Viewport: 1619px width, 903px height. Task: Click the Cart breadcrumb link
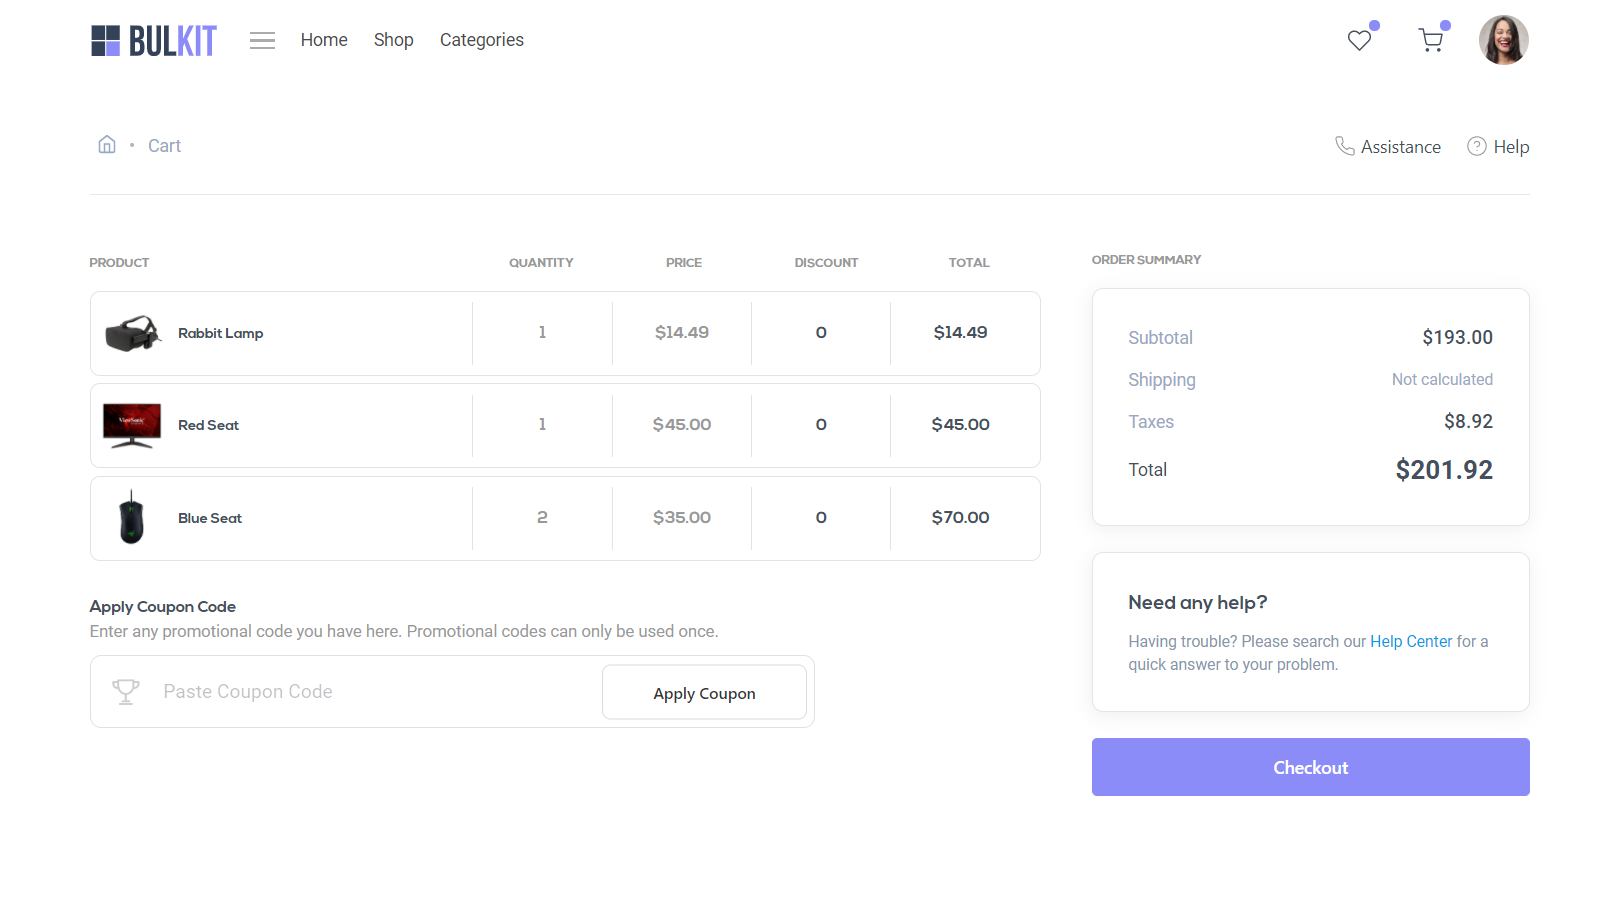tap(164, 146)
